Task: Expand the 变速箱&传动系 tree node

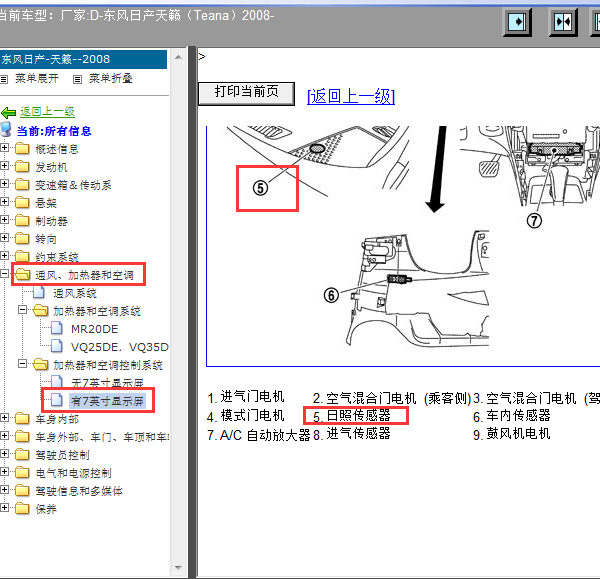Action: (4, 183)
